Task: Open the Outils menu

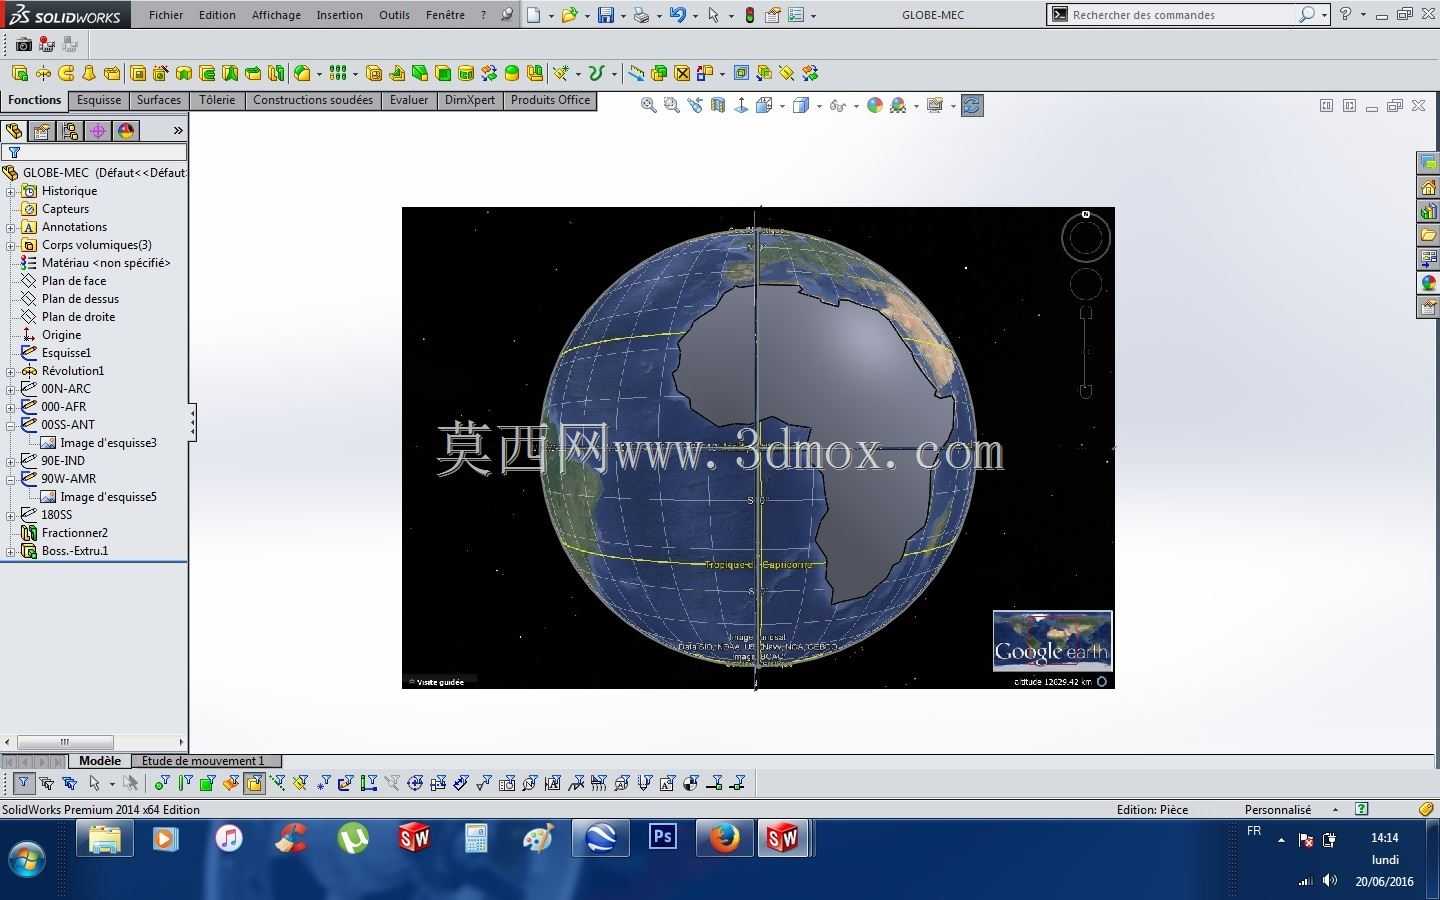Action: coord(394,15)
